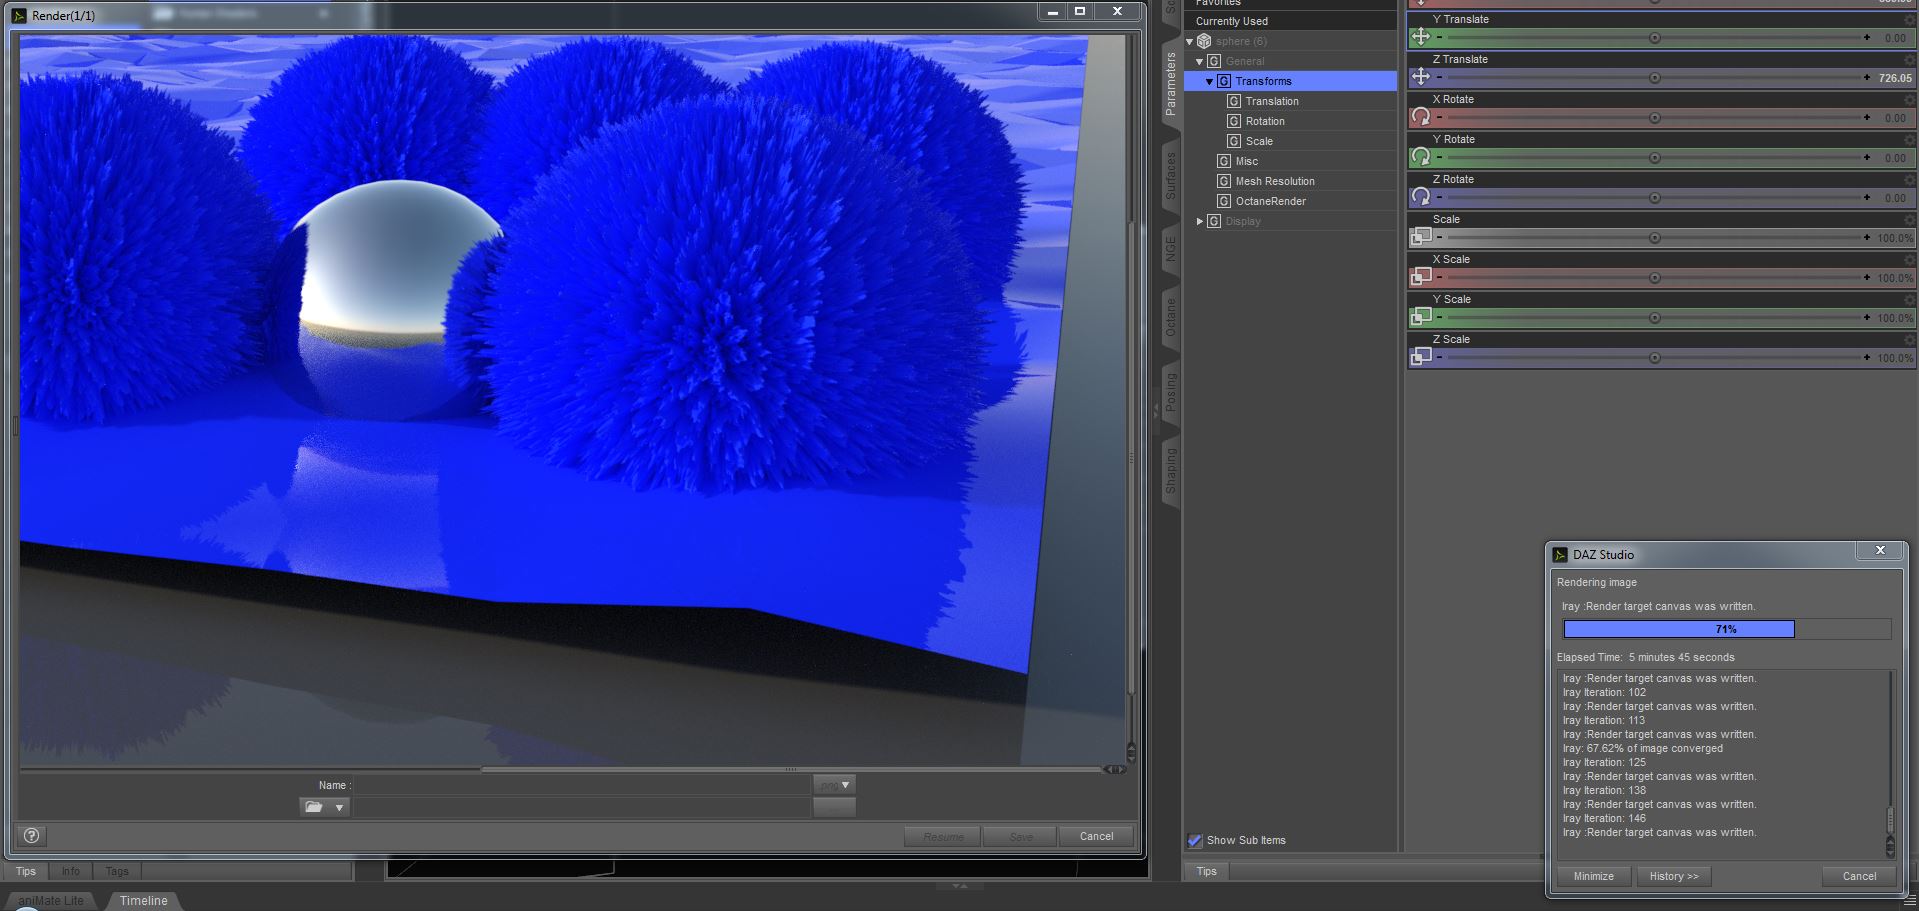The image size is (1919, 911).
Task: Click the Tips tab below Parameters pane
Action: pos(1207,871)
